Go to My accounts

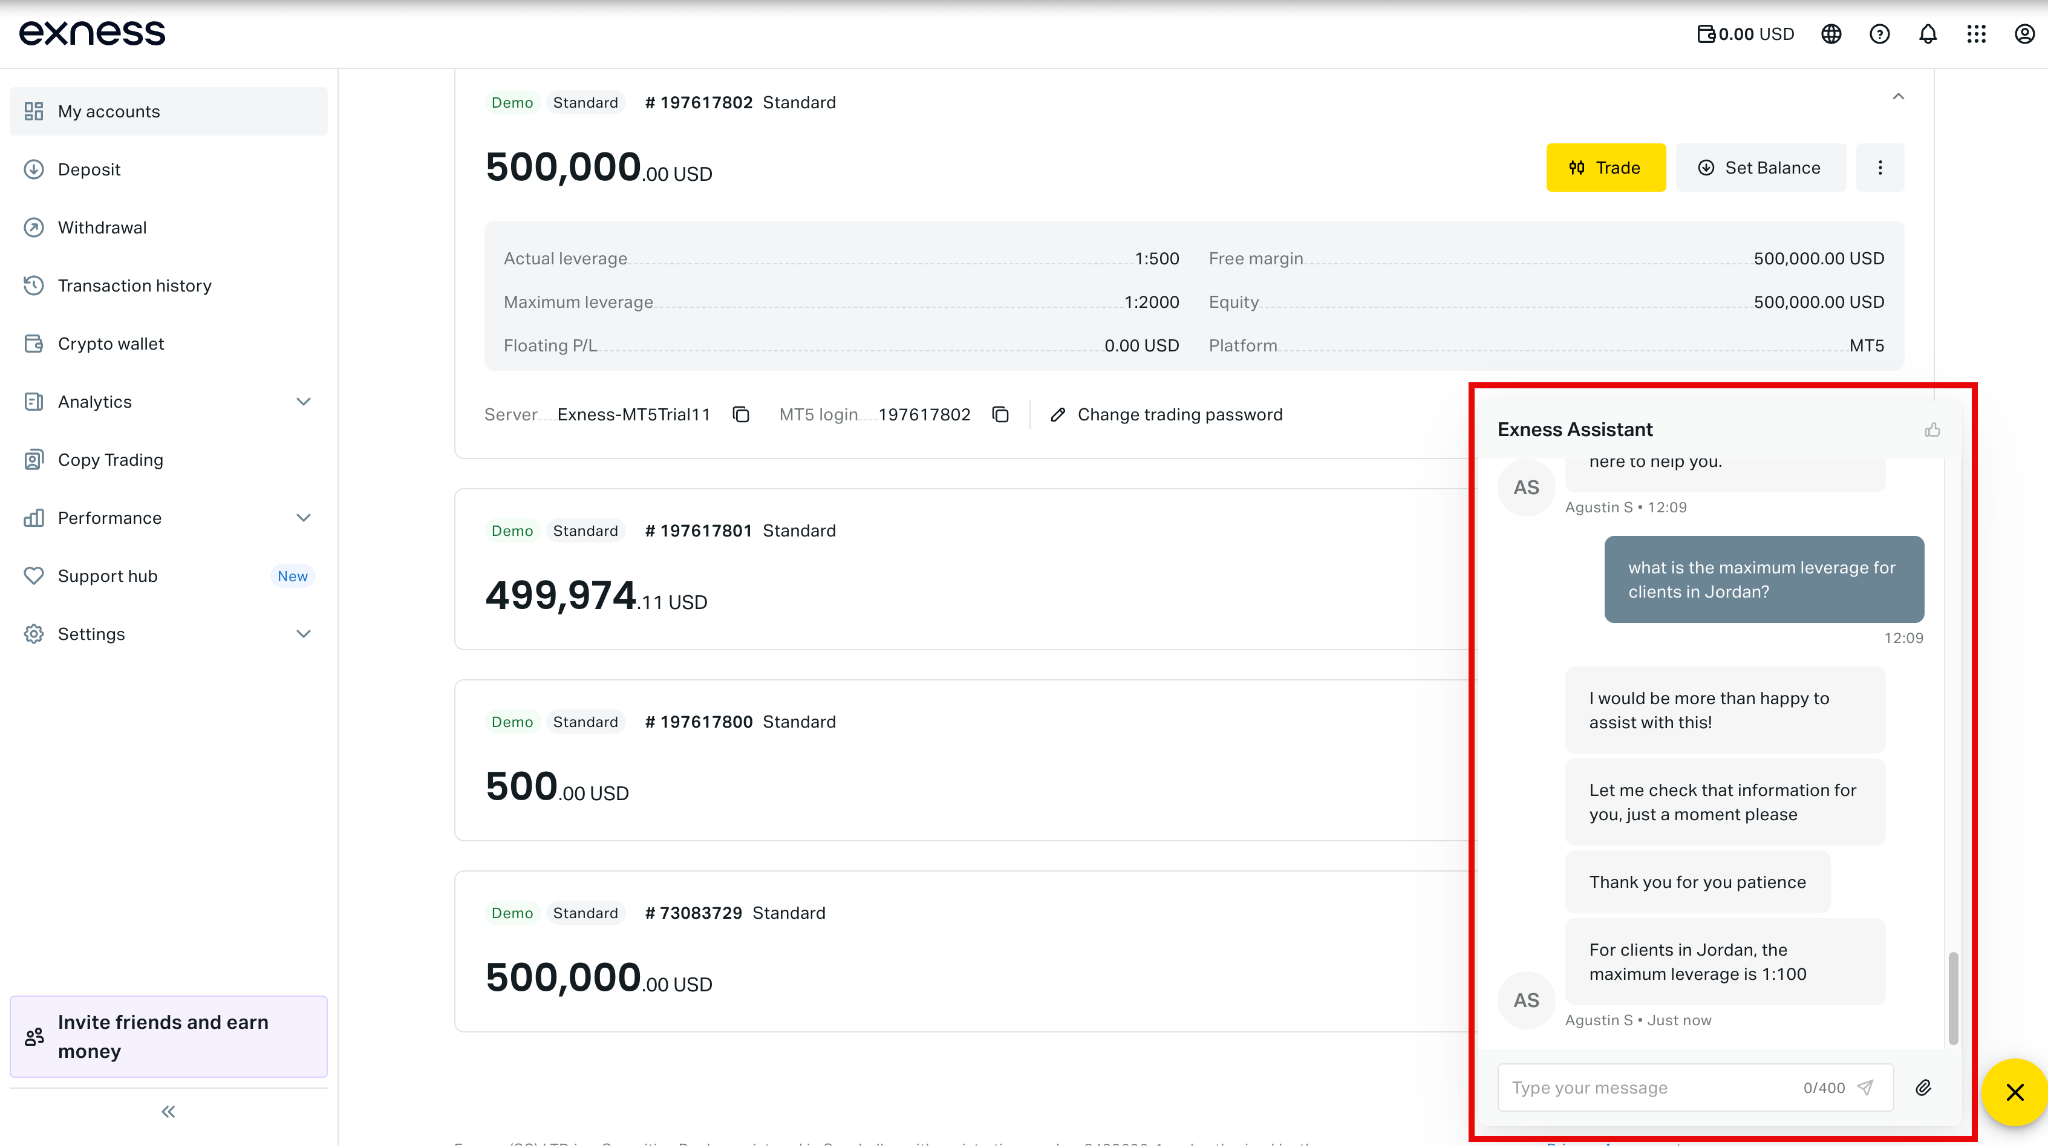pos(169,111)
